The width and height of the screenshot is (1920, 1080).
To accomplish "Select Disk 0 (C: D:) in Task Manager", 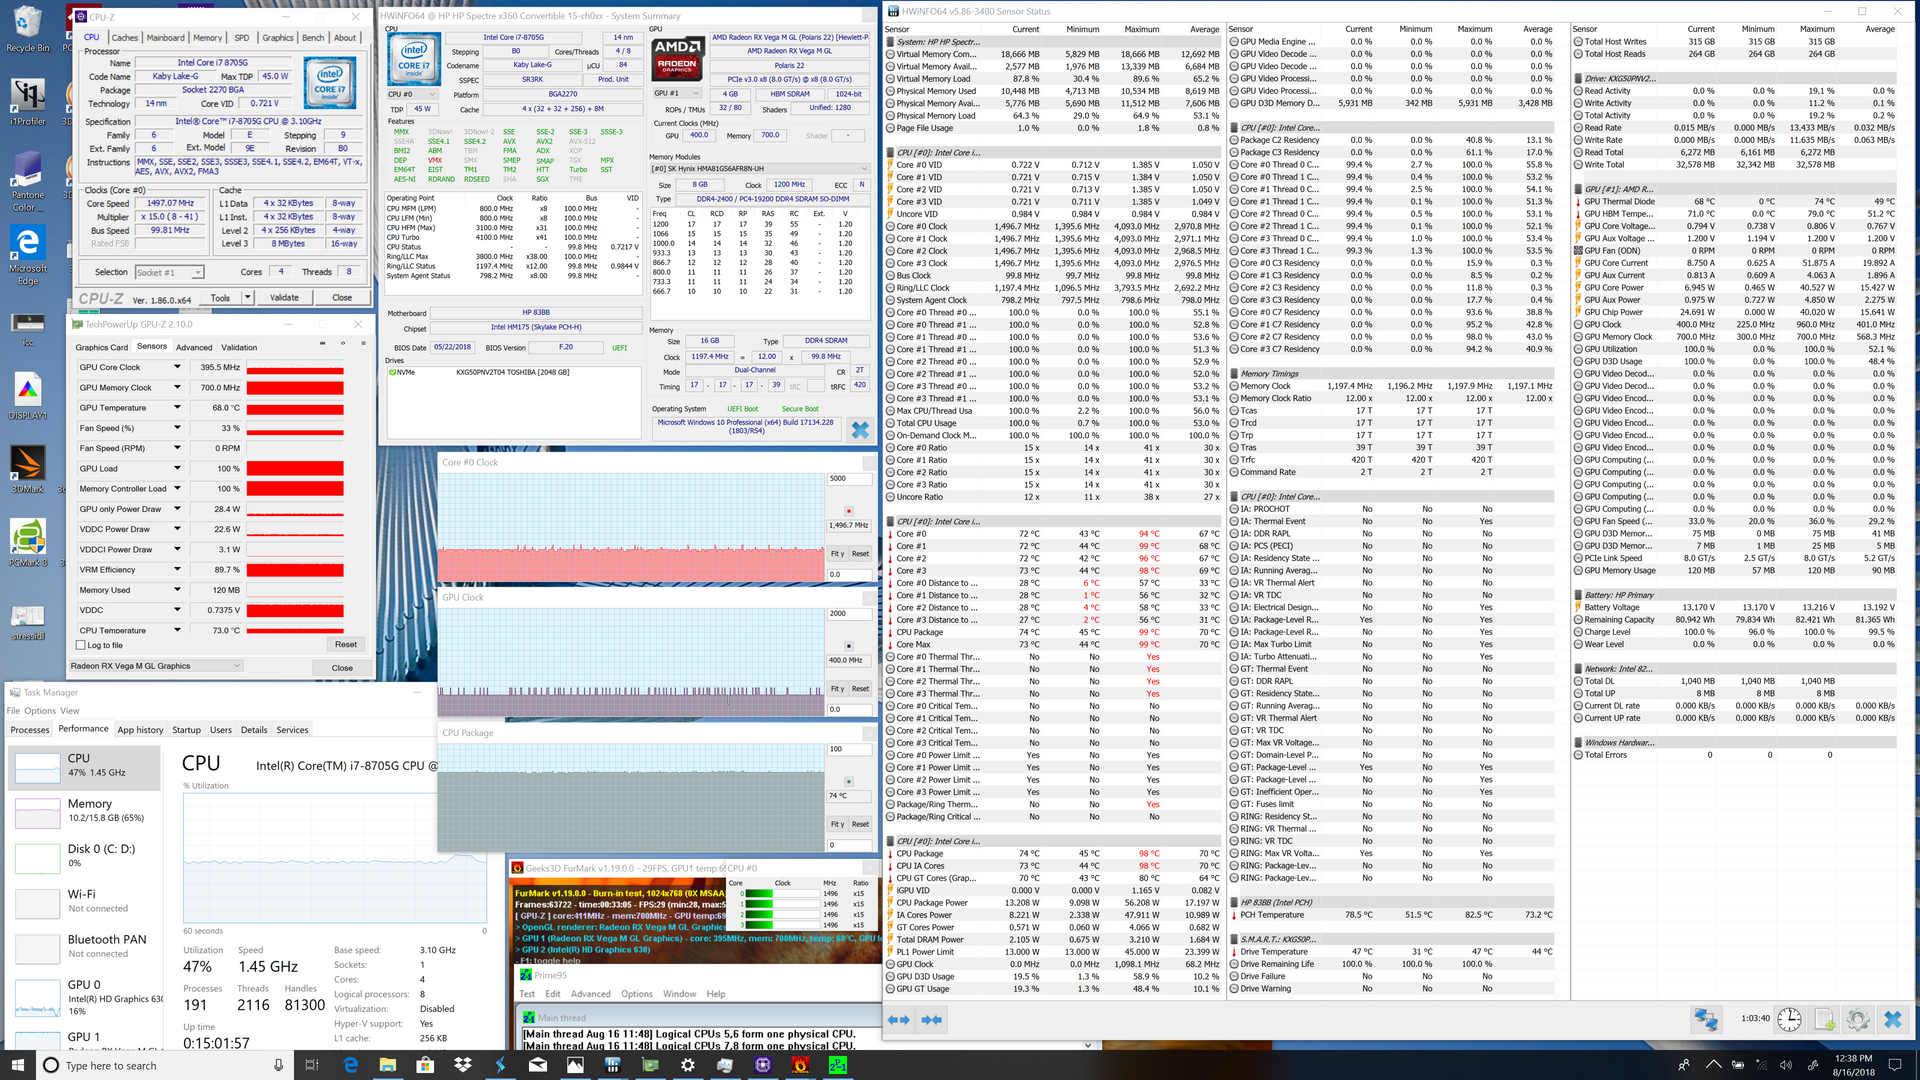I will pos(84,856).
